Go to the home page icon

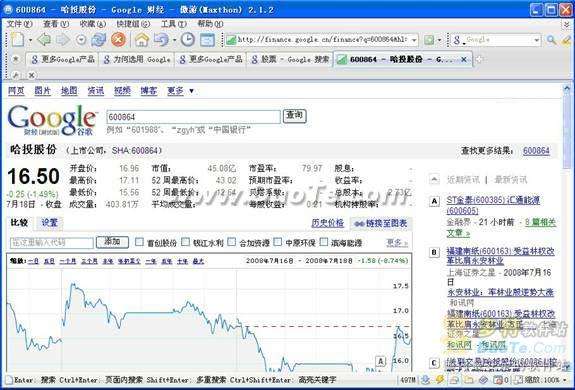(142, 40)
